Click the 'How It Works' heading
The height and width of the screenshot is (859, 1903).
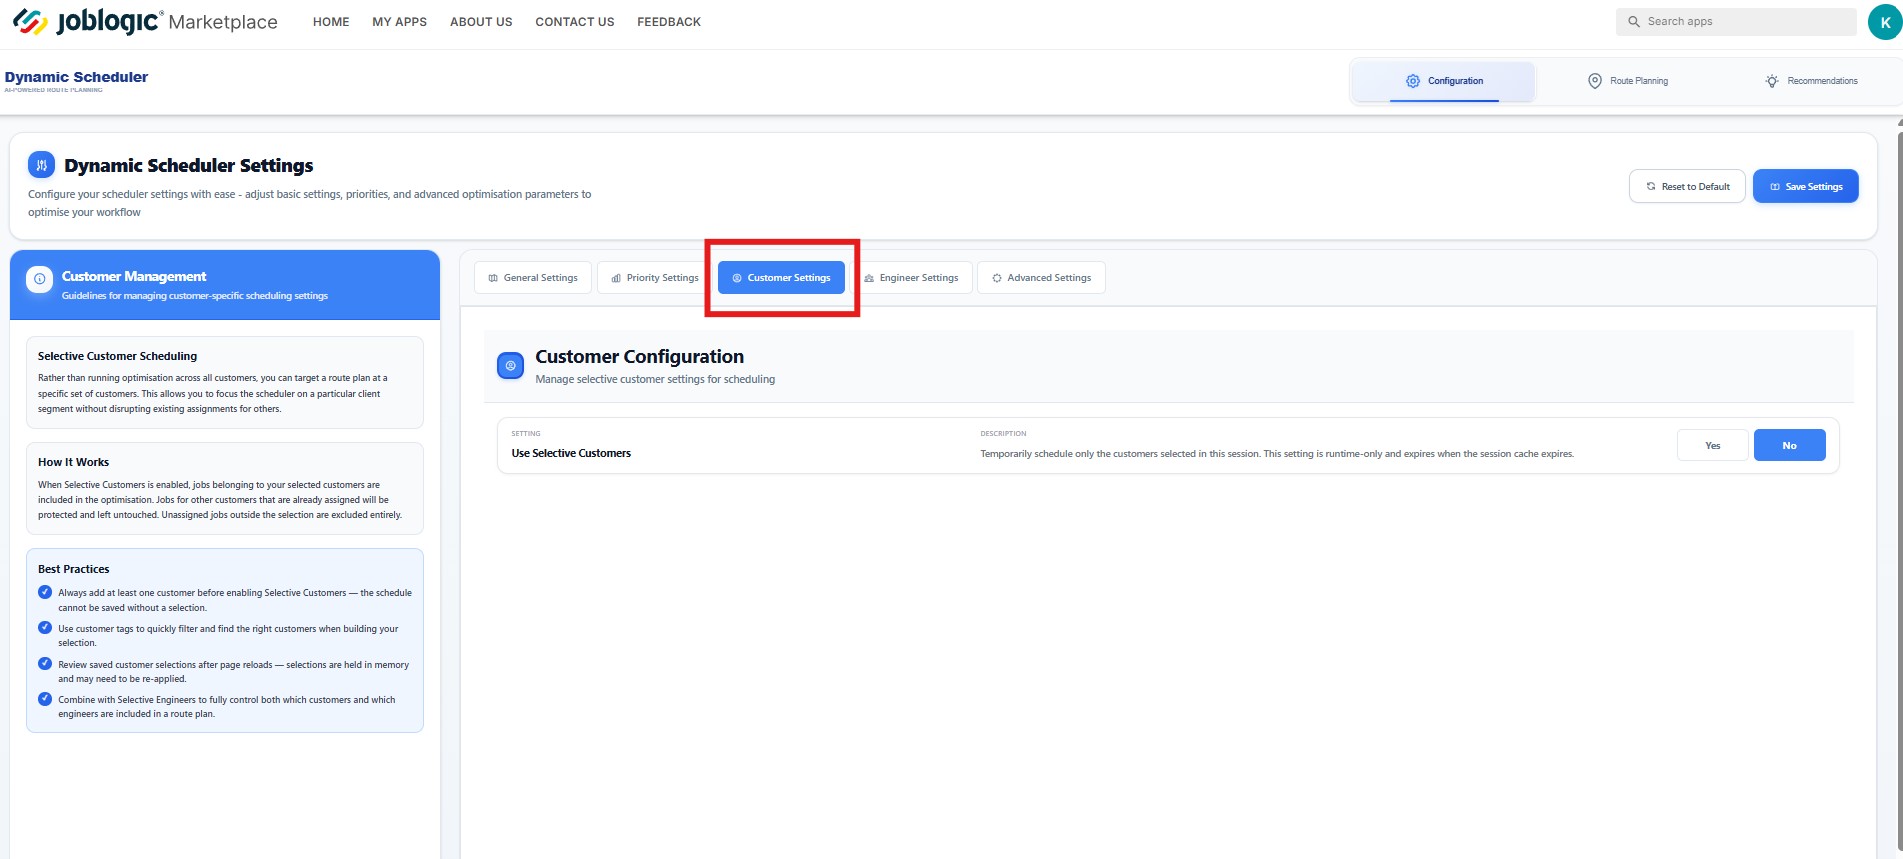[x=73, y=462]
